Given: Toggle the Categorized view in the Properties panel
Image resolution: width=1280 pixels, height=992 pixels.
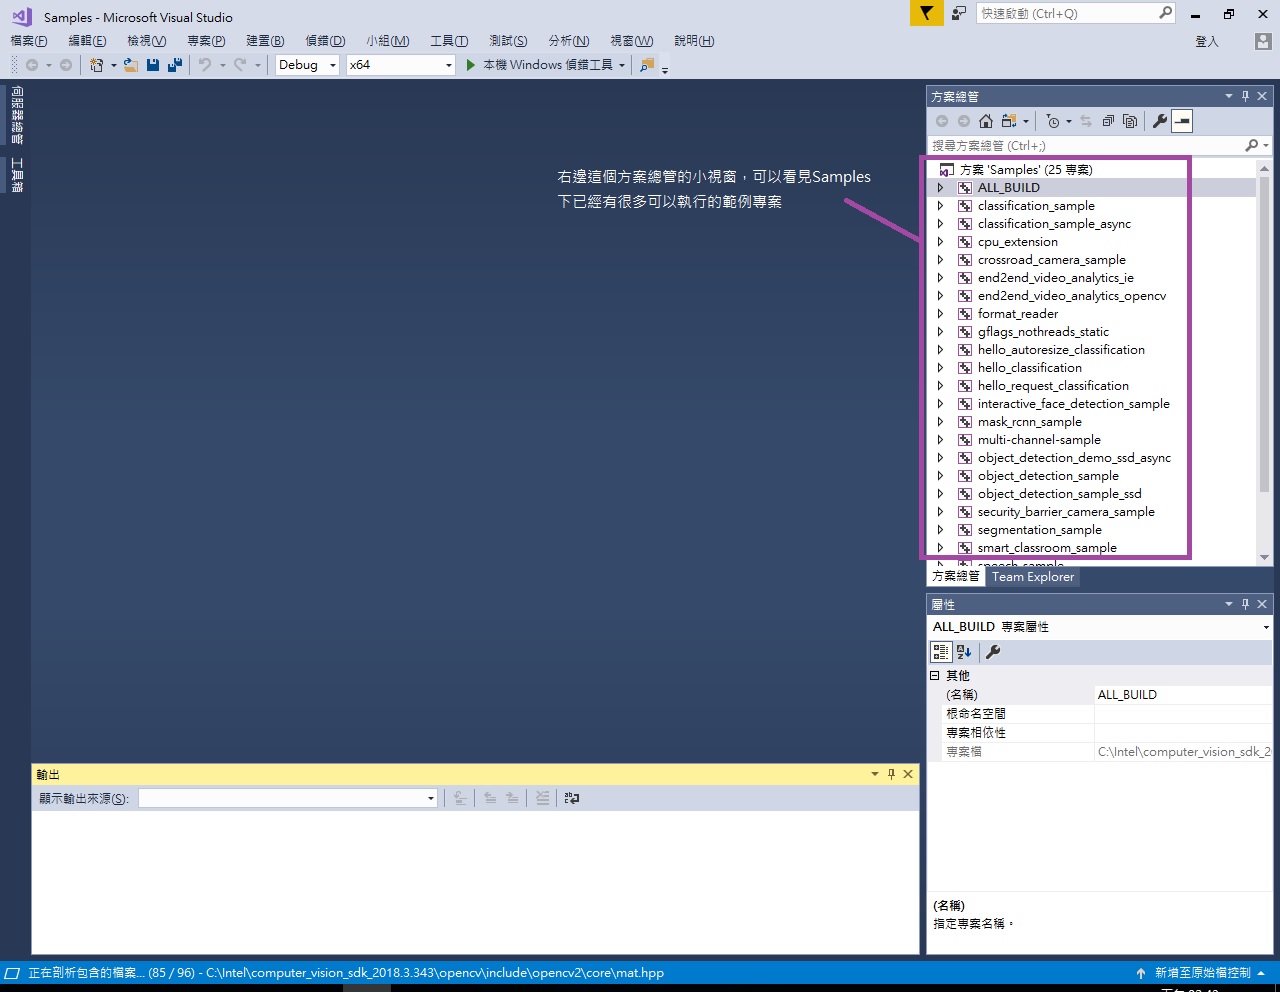Looking at the screenshot, I should click(941, 652).
